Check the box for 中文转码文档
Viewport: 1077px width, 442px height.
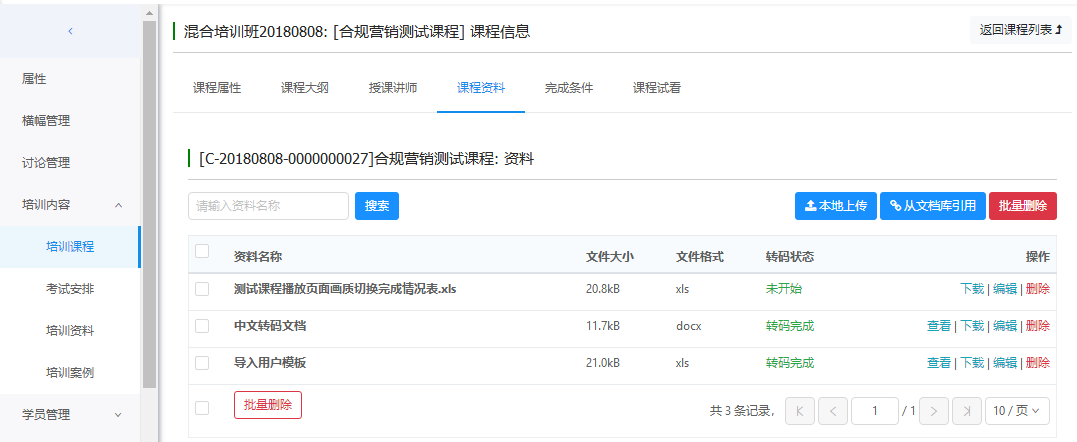tap(202, 326)
